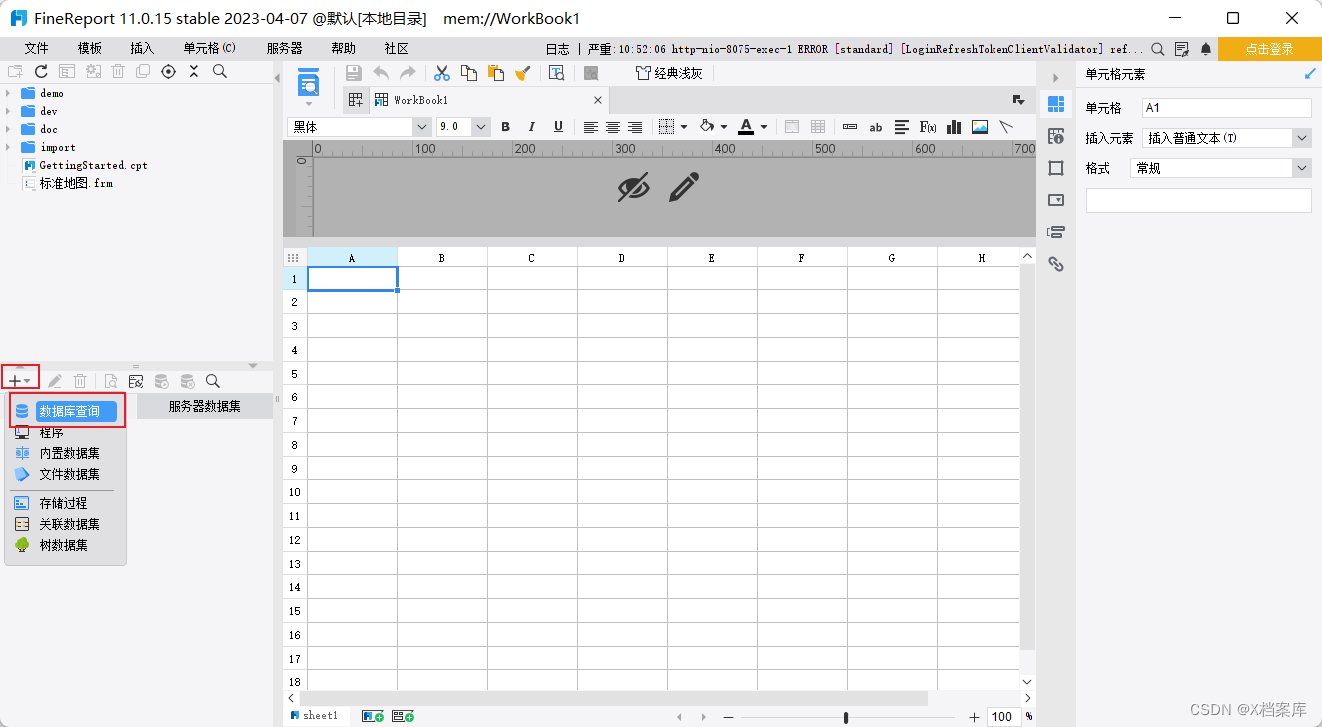Open the 社区 menu
1322x727 pixels.
(396, 48)
